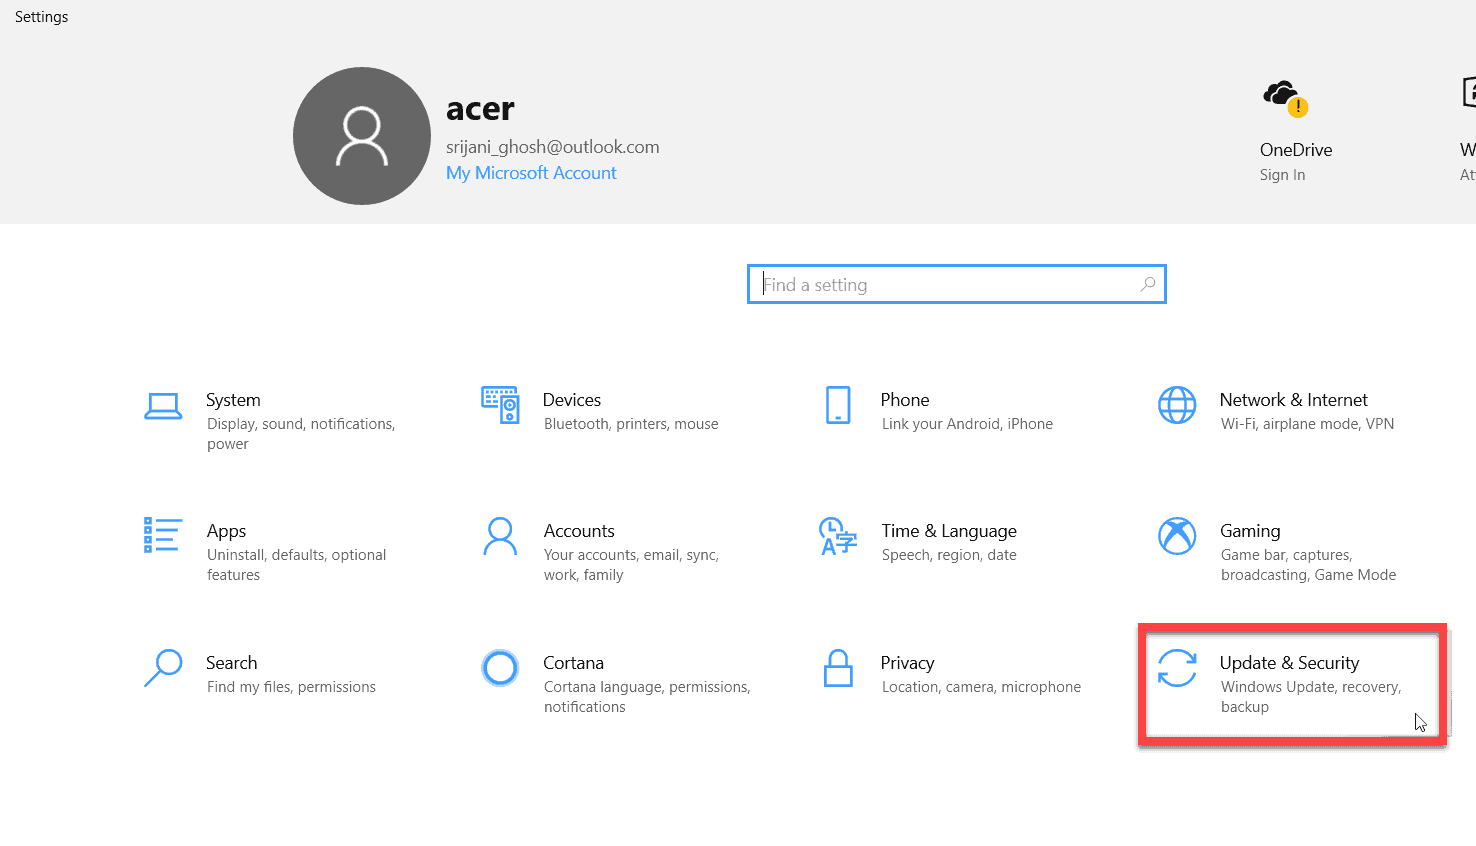Select the Search magnifier category icon

[x=163, y=668]
